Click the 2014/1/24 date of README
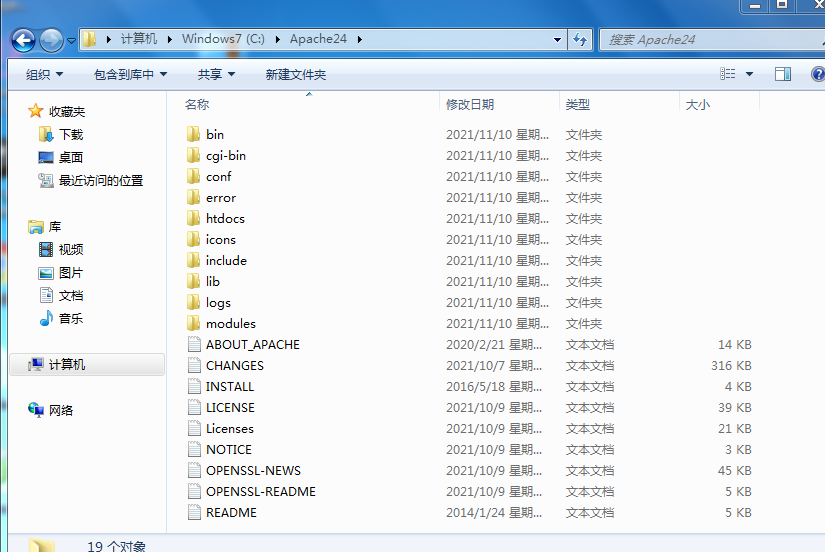This screenshot has height=552, width=825. (x=494, y=513)
